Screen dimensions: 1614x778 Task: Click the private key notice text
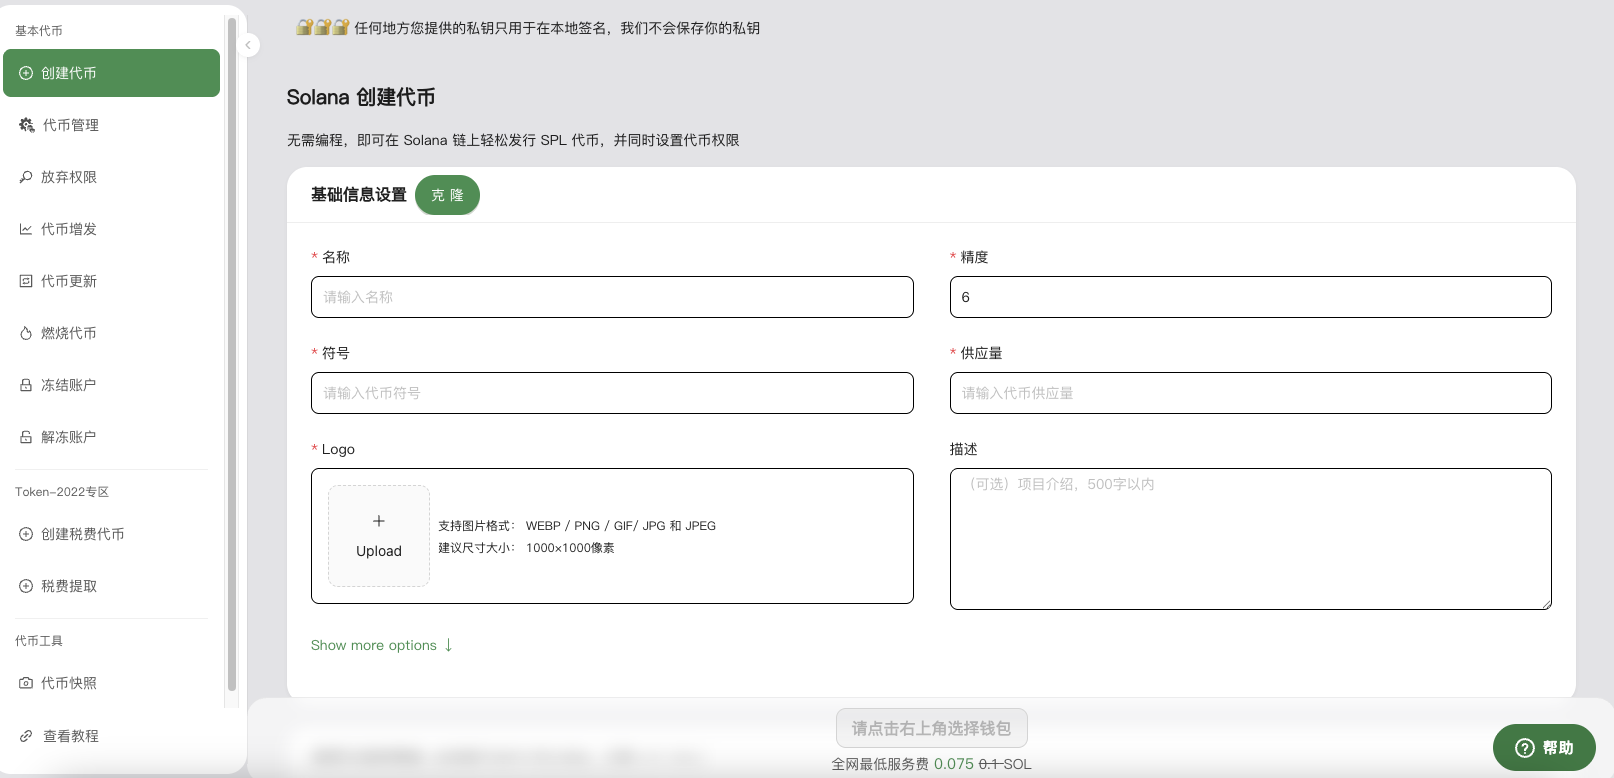click(557, 28)
